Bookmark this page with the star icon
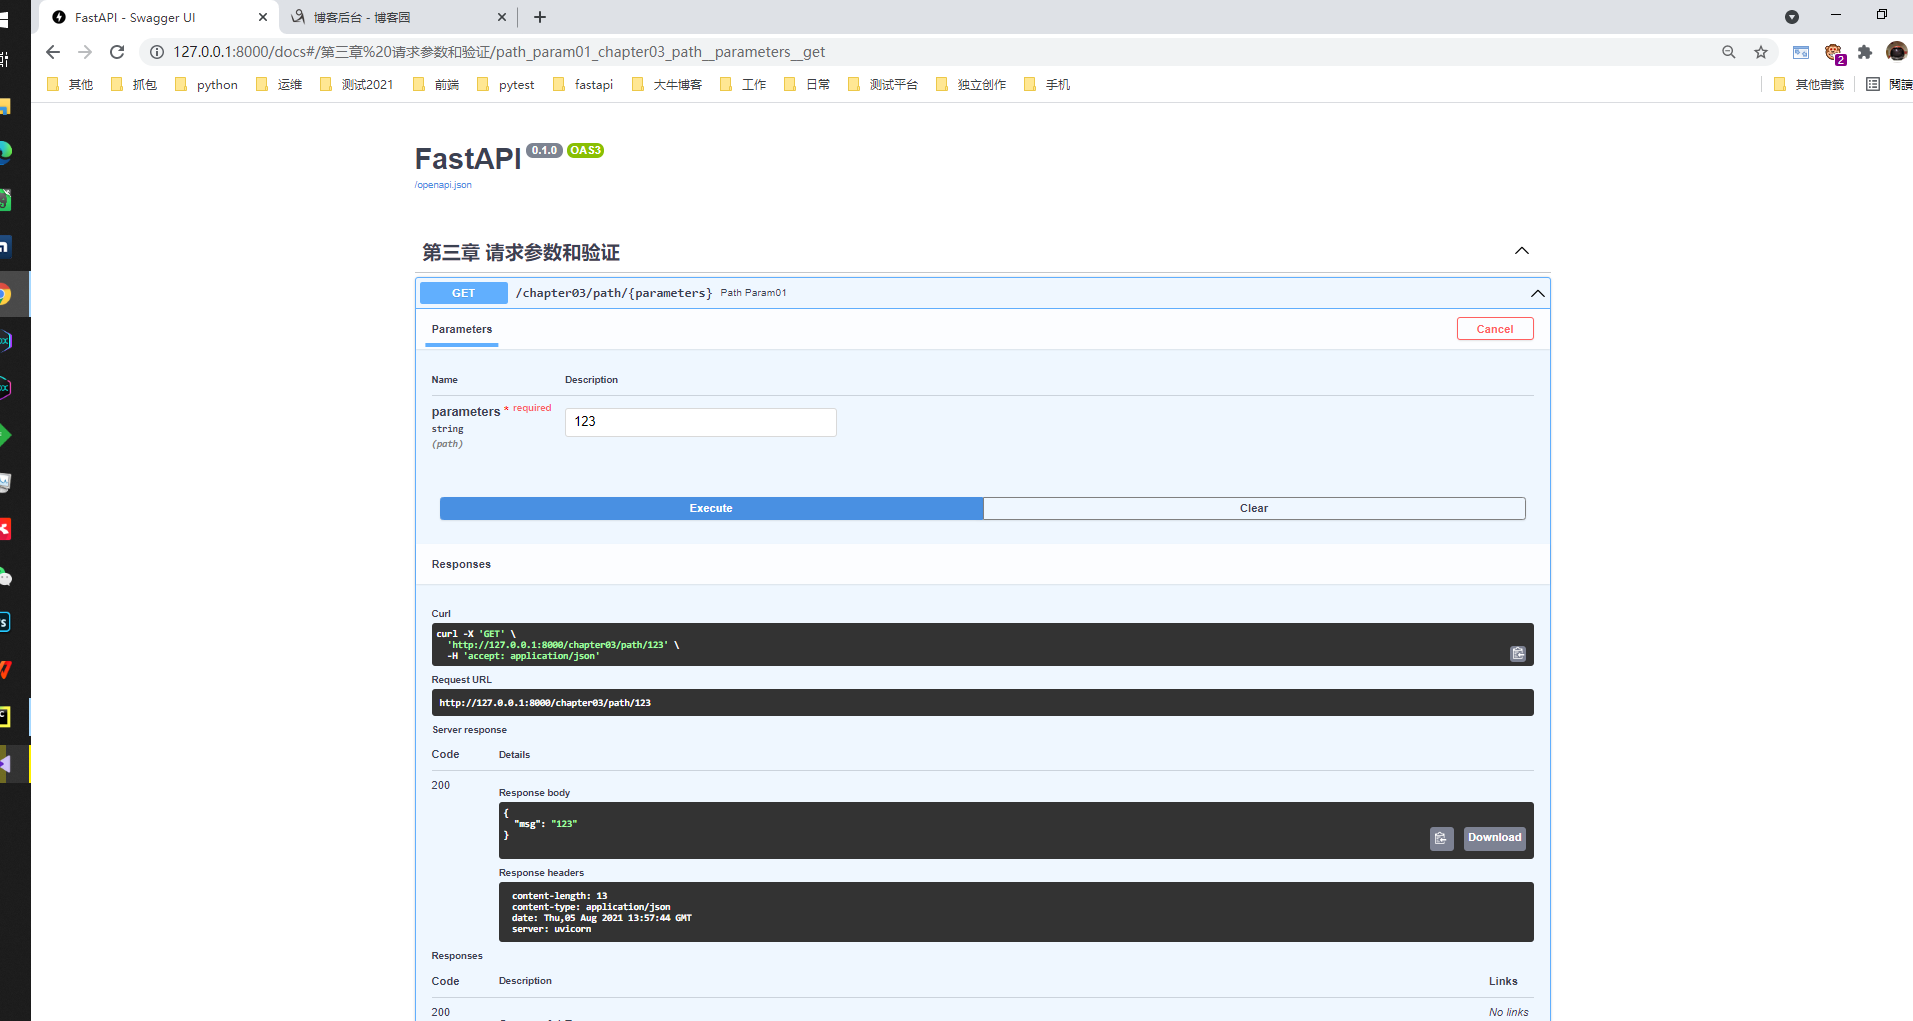 tap(1761, 52)
